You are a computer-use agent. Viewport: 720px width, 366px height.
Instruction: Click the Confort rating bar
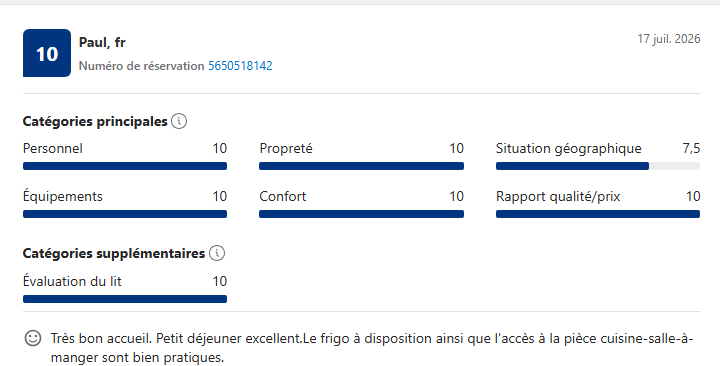tap(361, 214)
